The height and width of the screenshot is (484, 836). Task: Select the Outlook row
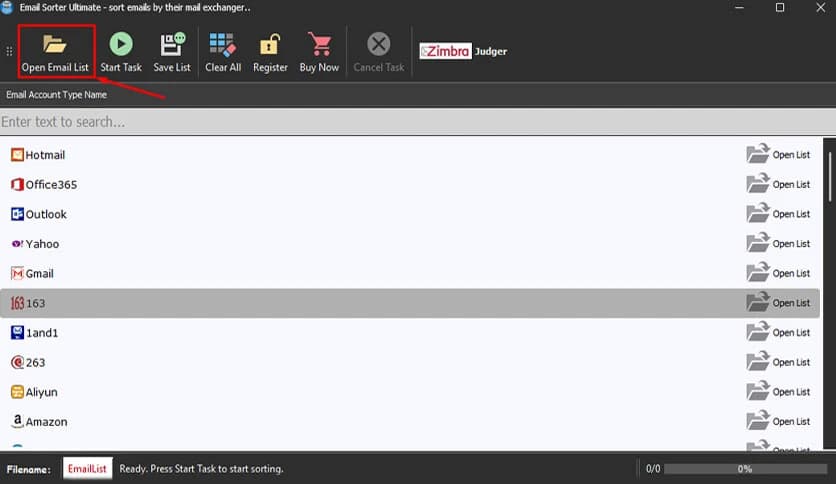coord(409,214)
